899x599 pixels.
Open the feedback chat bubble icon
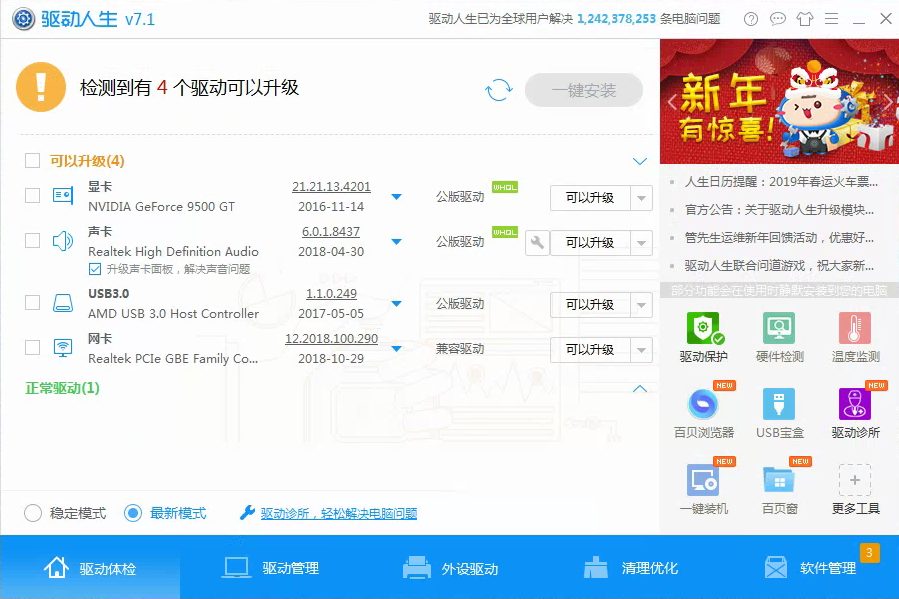[x=777, y=19]
